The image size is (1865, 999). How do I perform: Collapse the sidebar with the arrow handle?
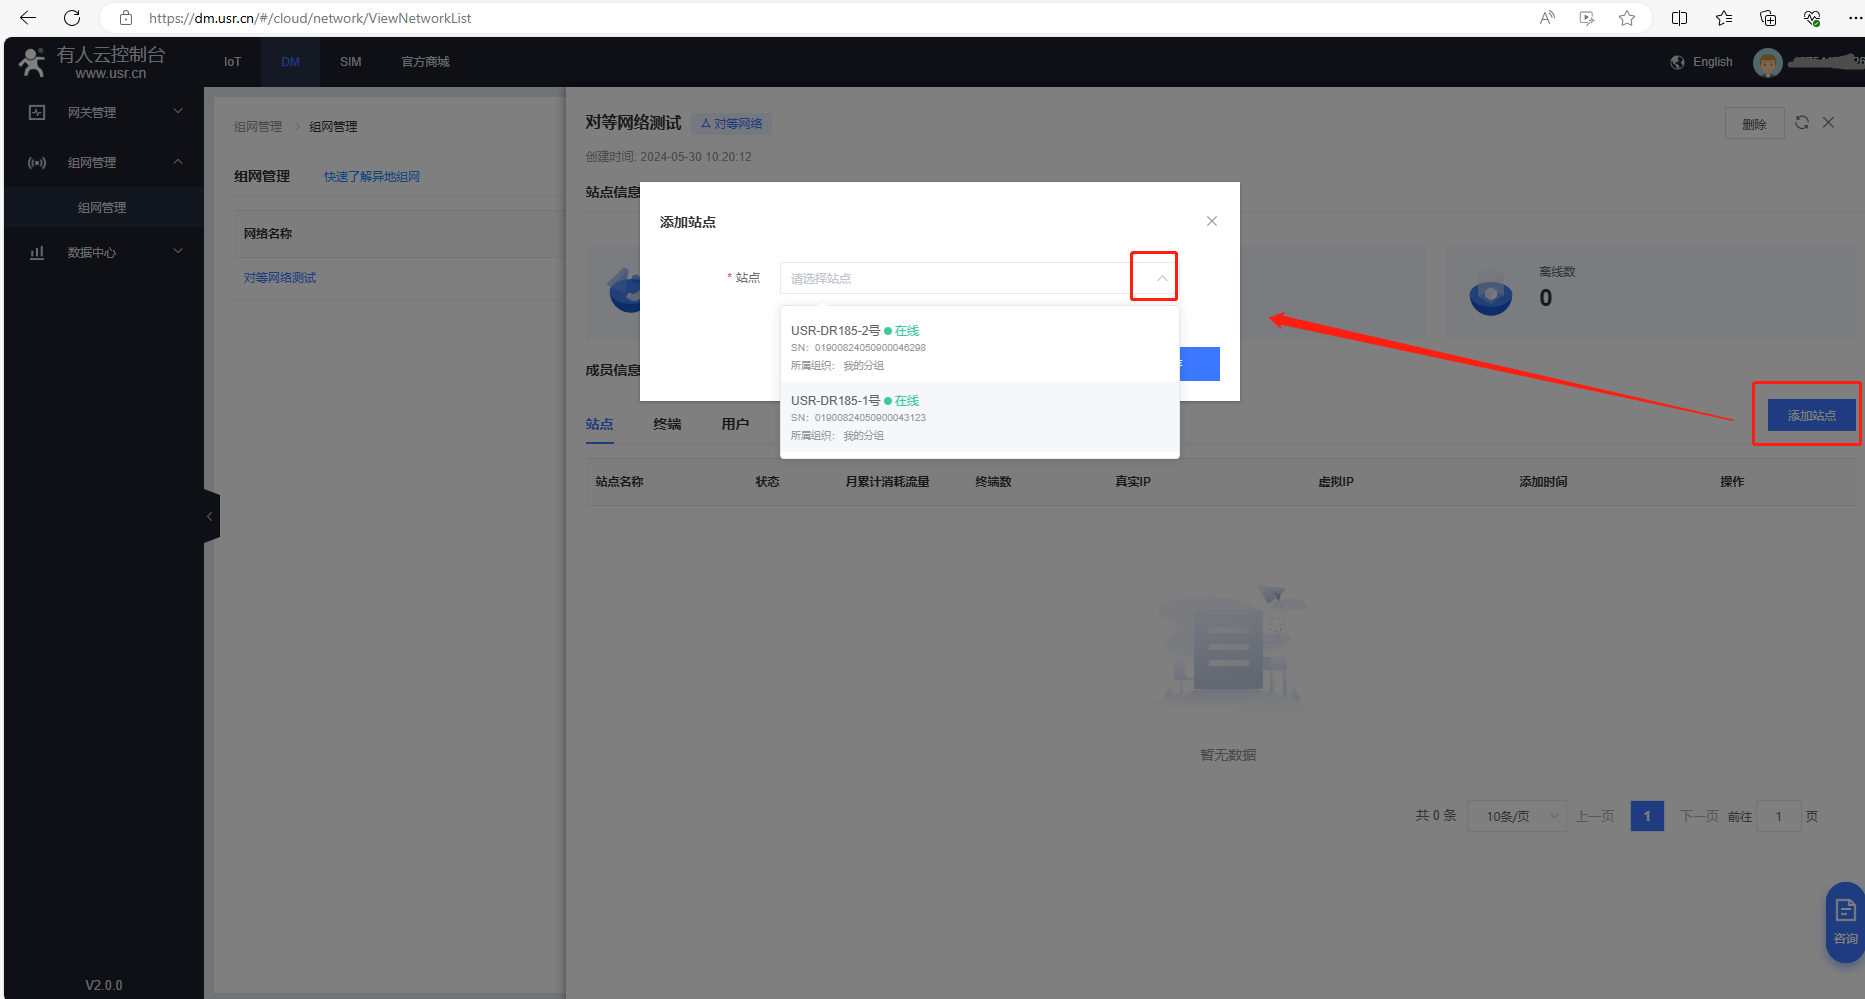coord(210,517)
